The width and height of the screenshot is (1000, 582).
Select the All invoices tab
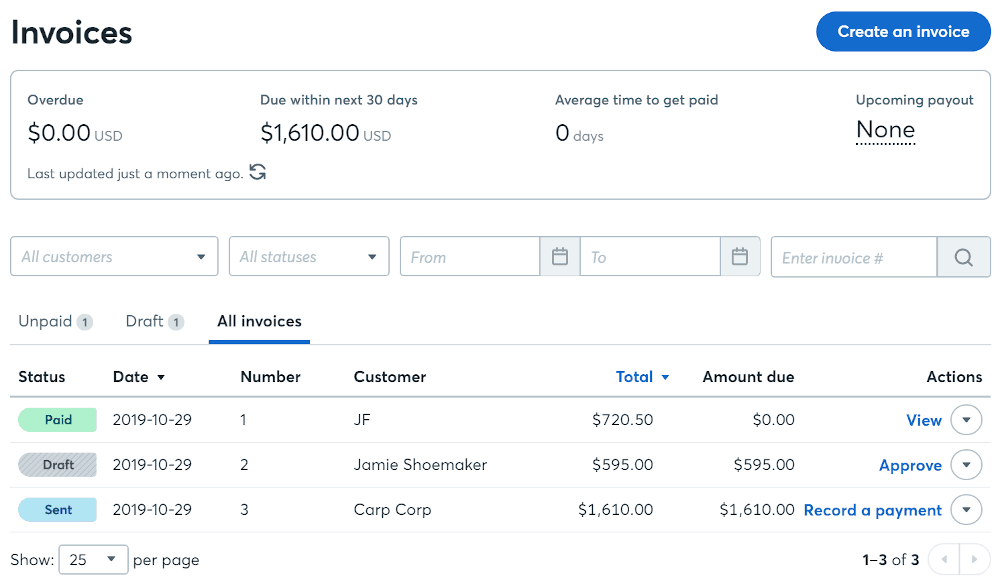click(x=260, y=321)
